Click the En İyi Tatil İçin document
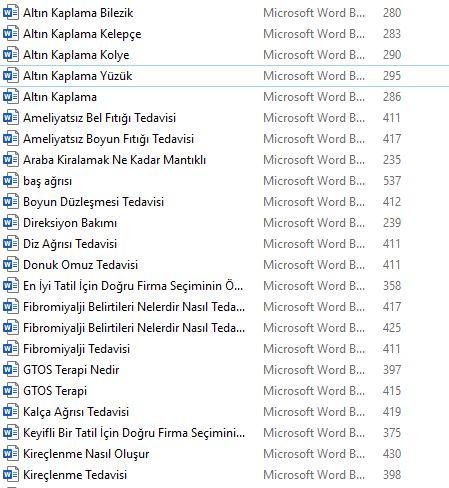449x488 pixels. coord(133,286)
